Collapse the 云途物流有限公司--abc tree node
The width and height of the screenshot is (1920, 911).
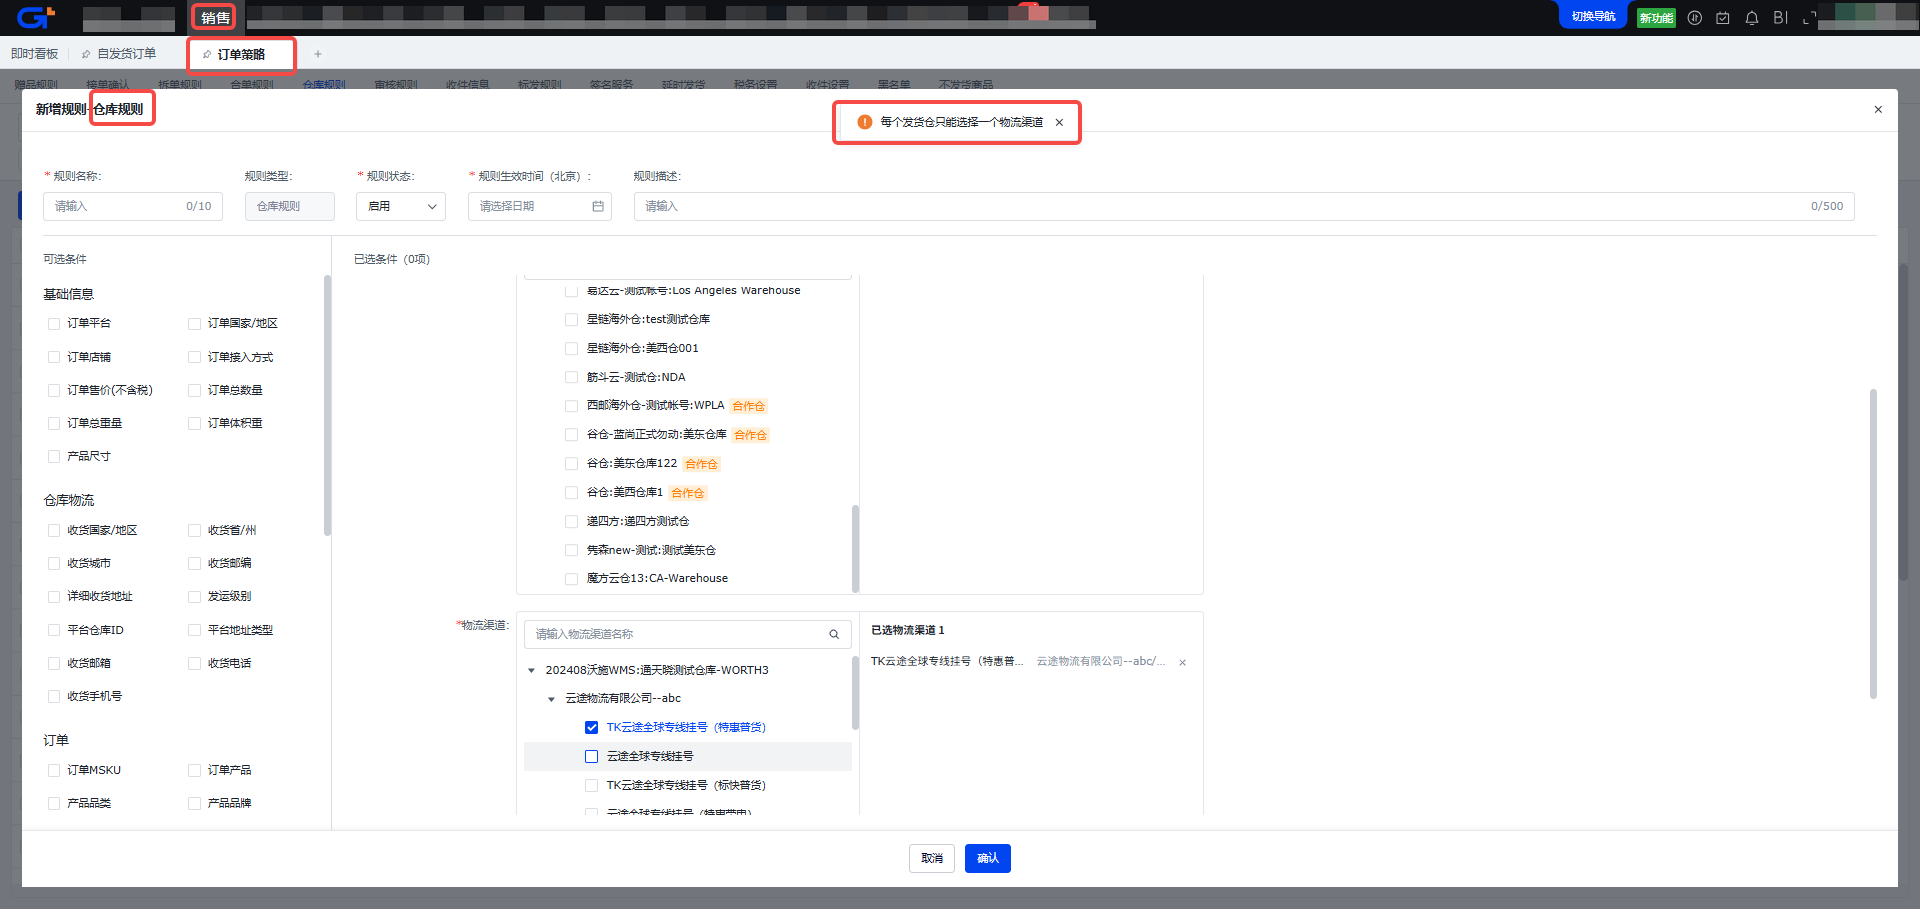point(551,699)
